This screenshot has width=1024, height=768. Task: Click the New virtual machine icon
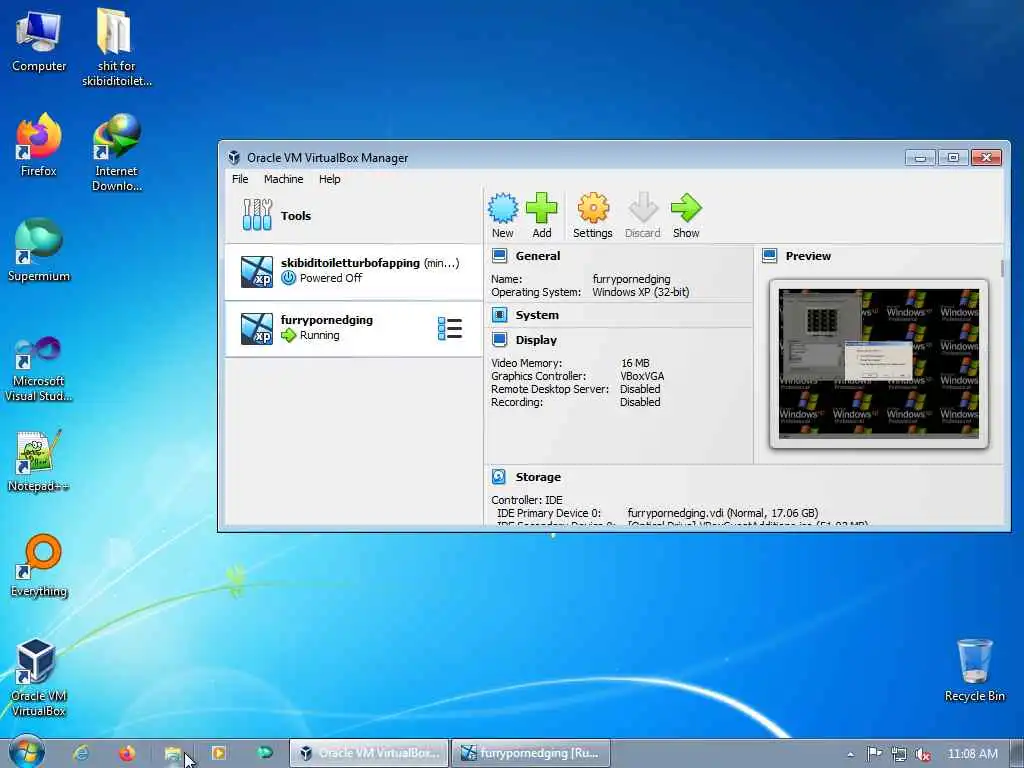[503, 208]
